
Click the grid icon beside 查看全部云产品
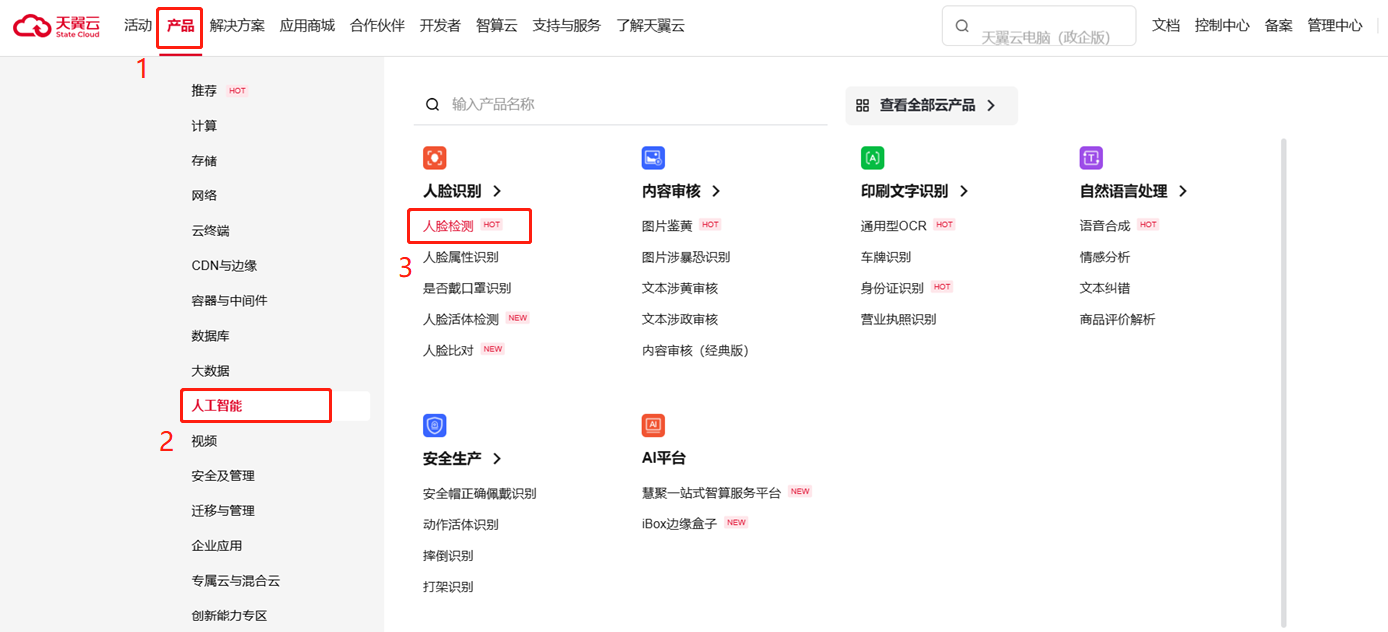[863, 105]
